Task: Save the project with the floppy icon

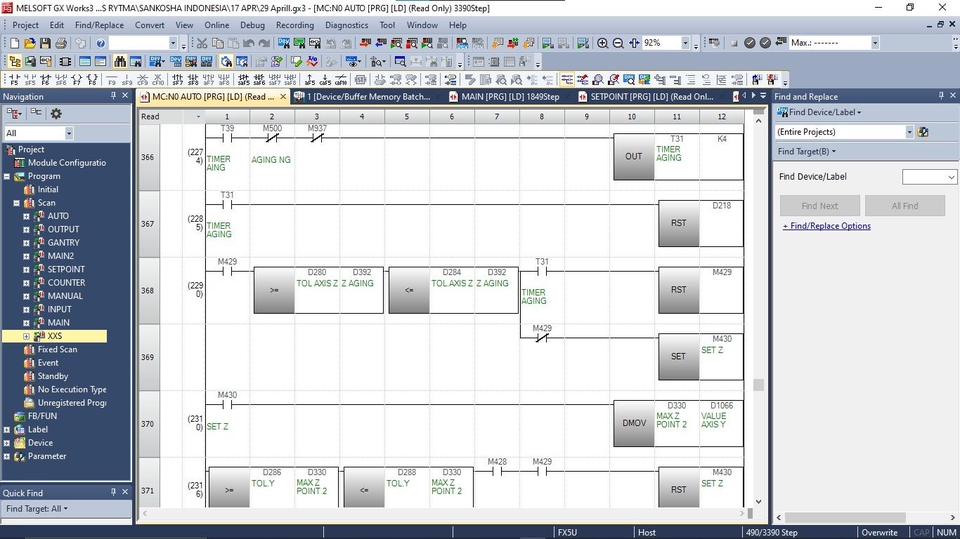Action: pos(45,43)
